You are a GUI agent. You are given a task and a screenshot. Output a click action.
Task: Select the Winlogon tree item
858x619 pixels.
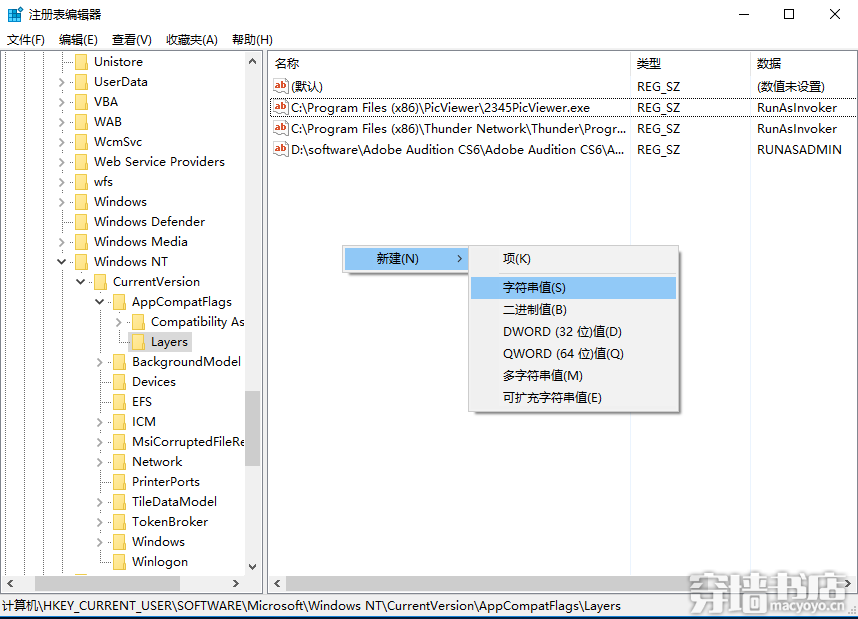160,562
